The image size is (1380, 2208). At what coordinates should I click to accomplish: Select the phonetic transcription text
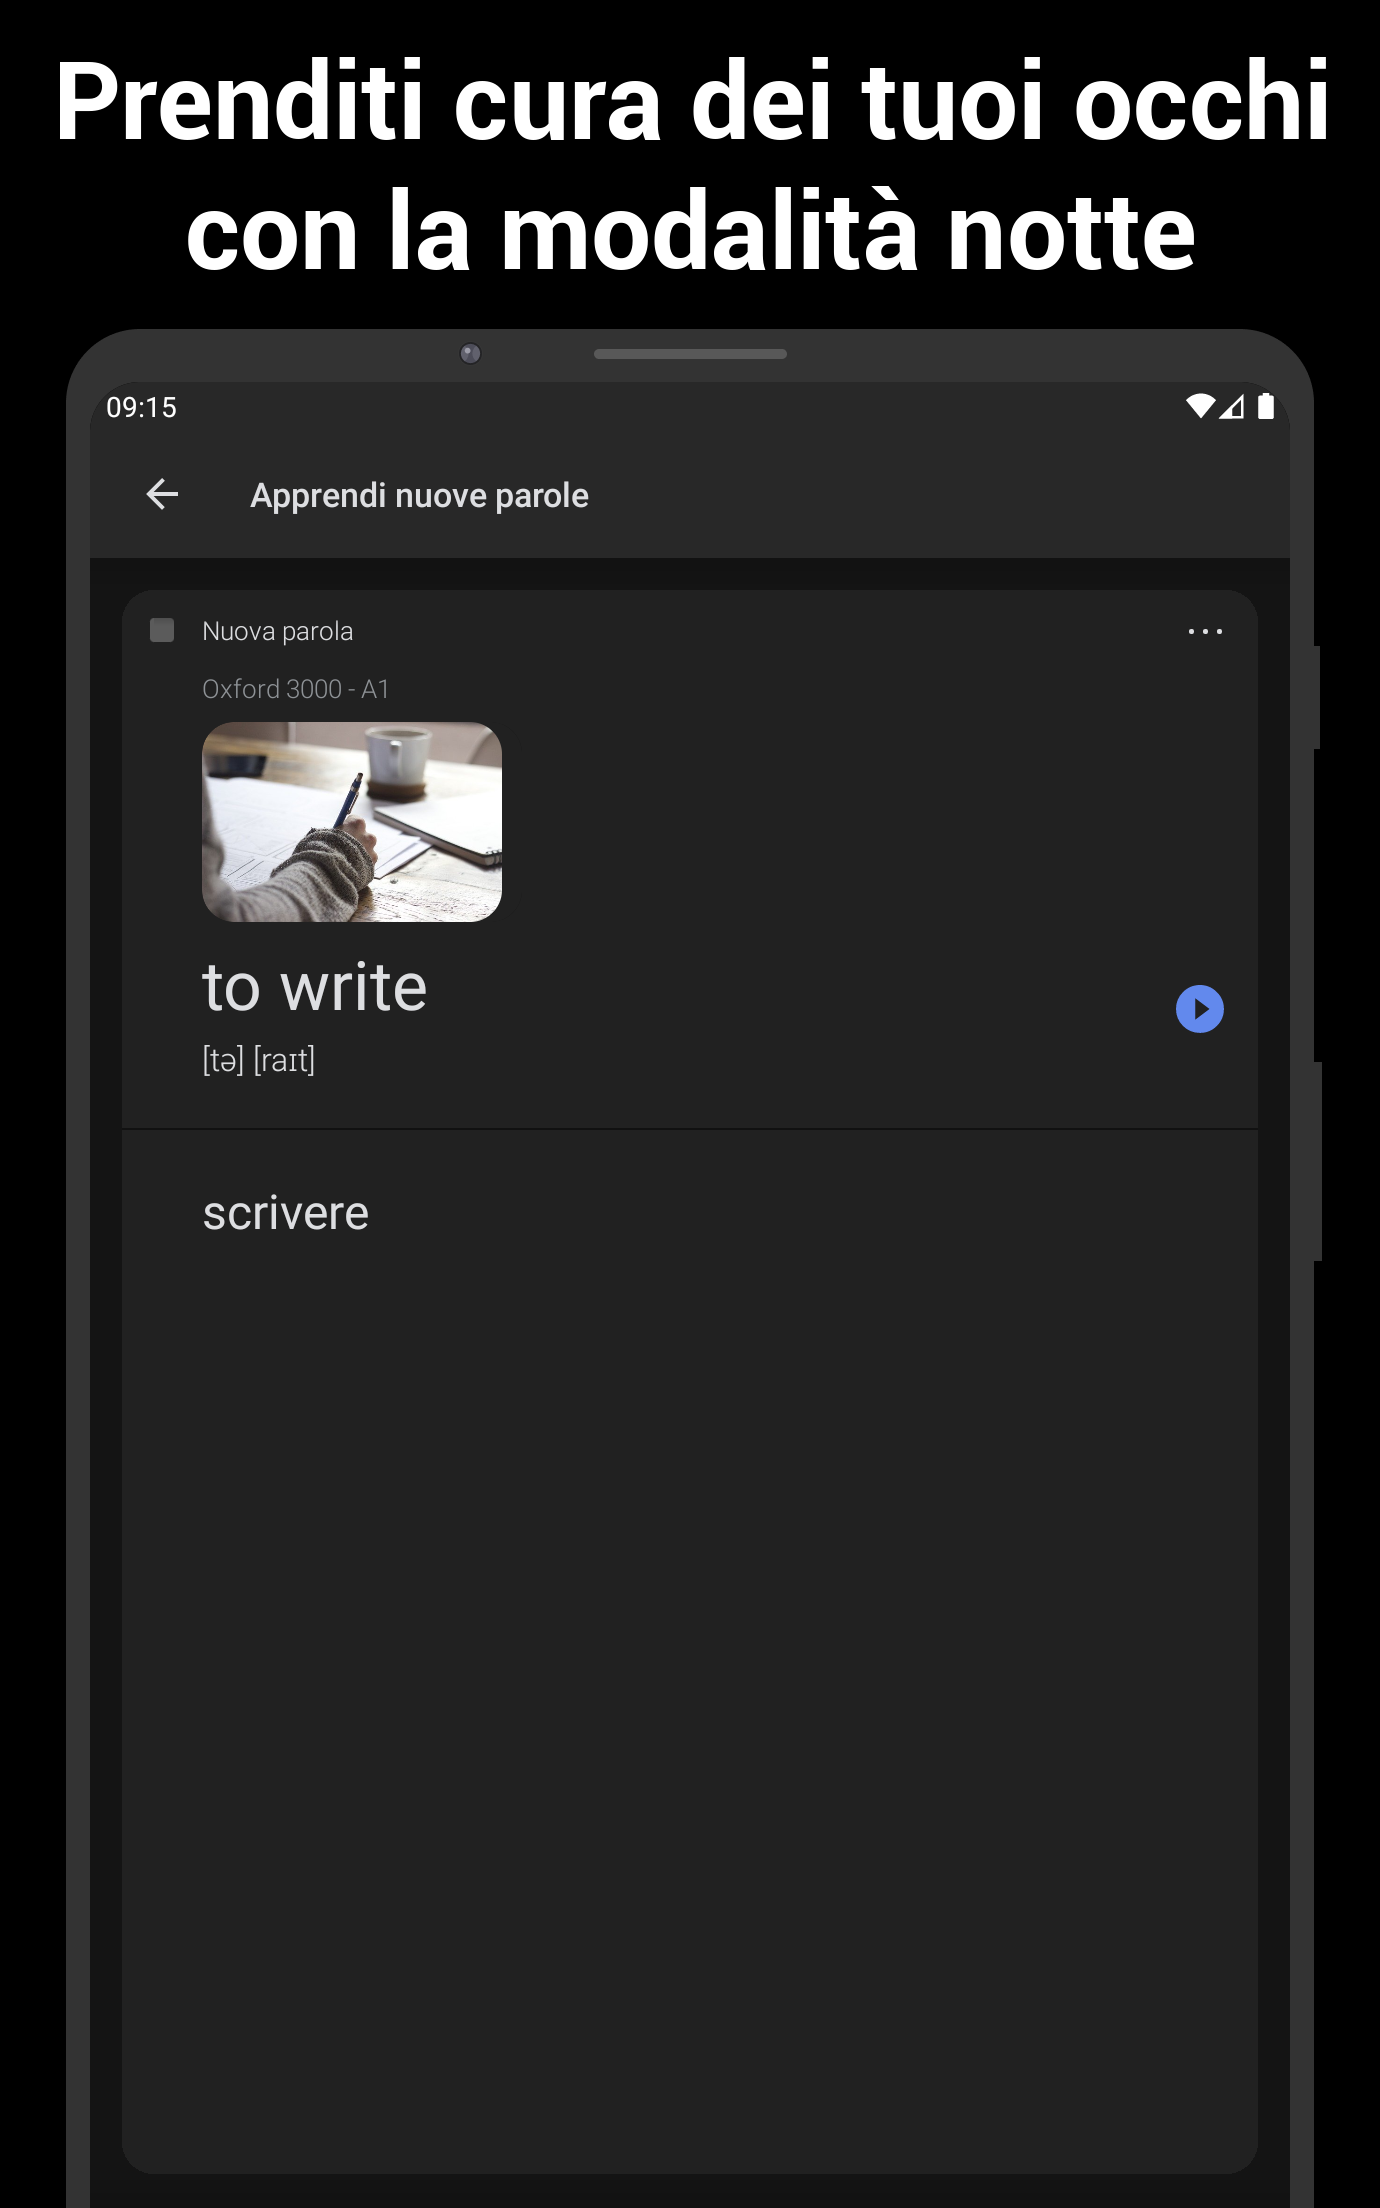259,1060
